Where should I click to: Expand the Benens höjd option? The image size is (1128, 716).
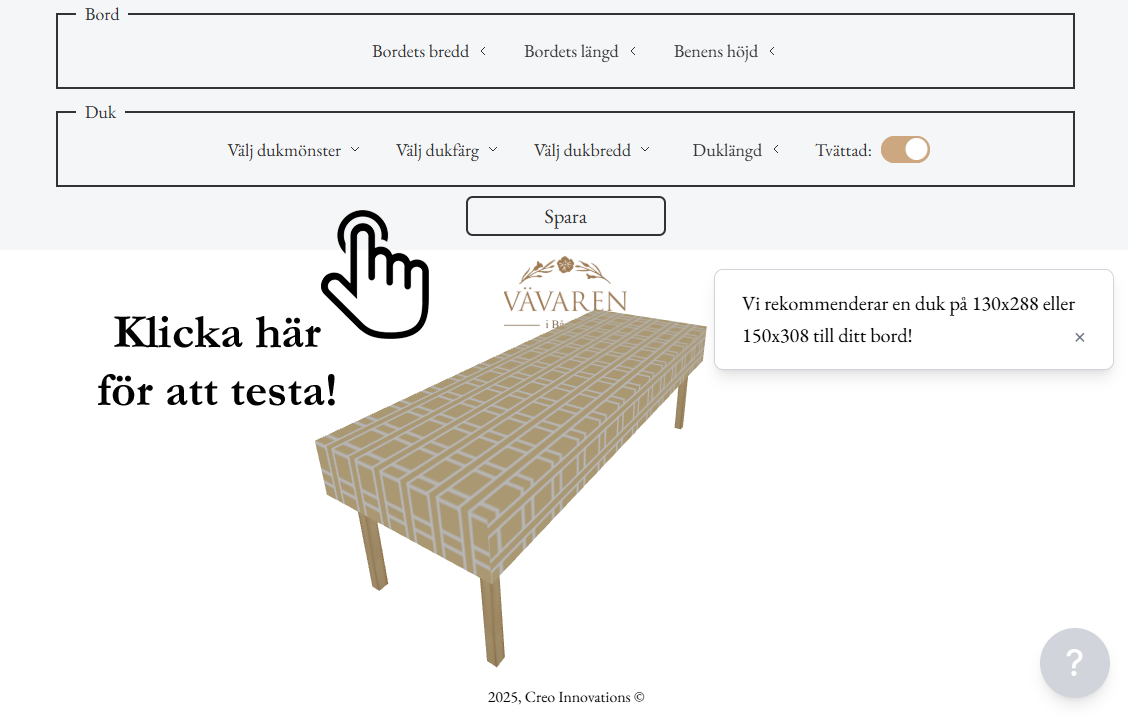click(x=724, y=52)
